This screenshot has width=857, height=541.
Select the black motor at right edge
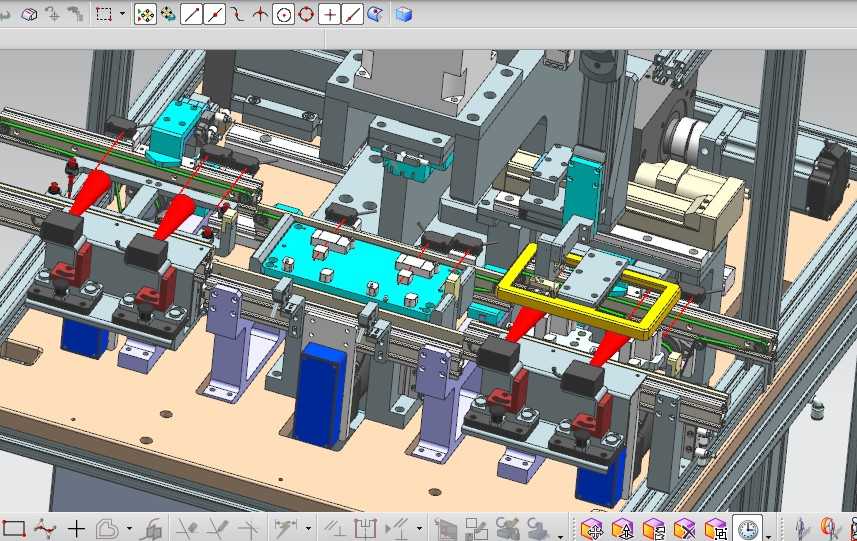(828, 180)
